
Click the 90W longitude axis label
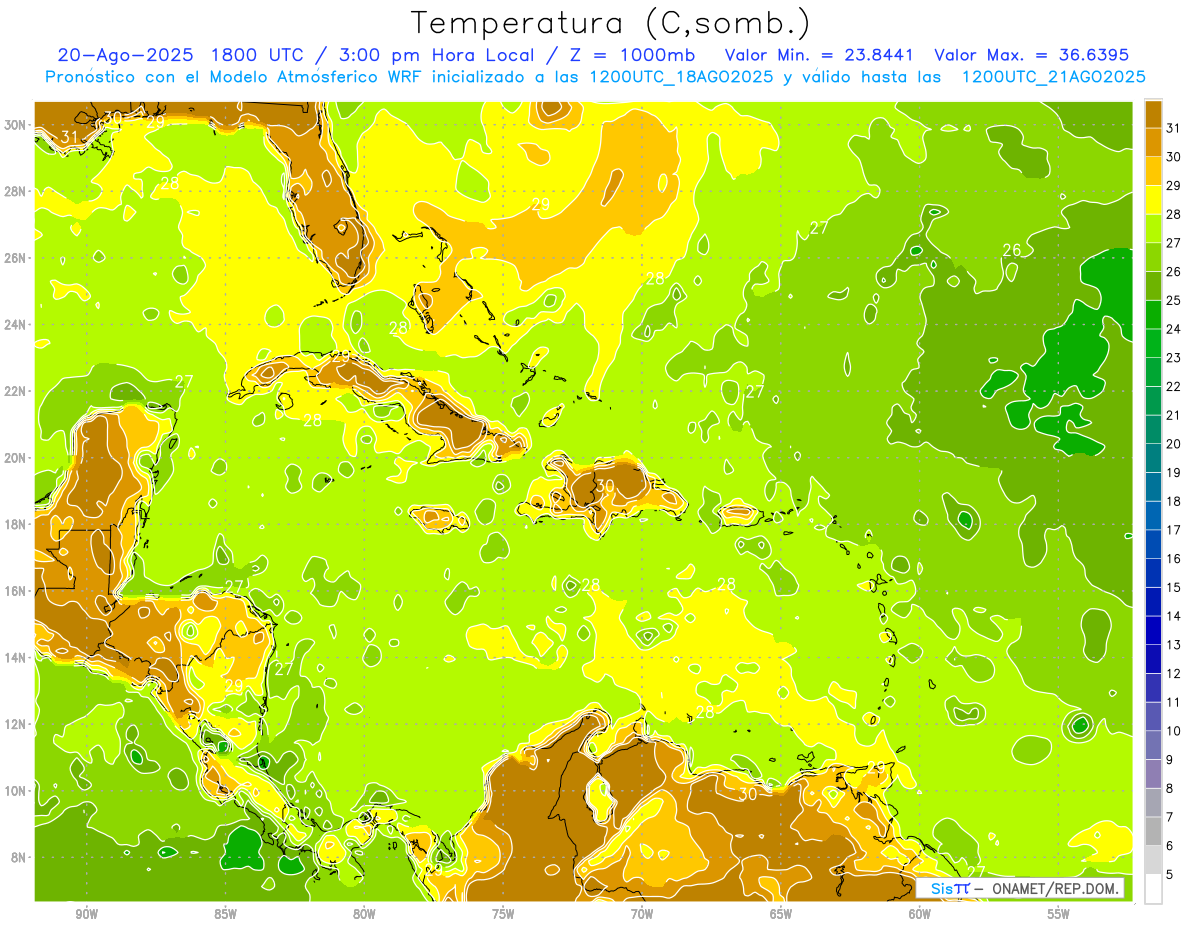[x=87, y=914]
